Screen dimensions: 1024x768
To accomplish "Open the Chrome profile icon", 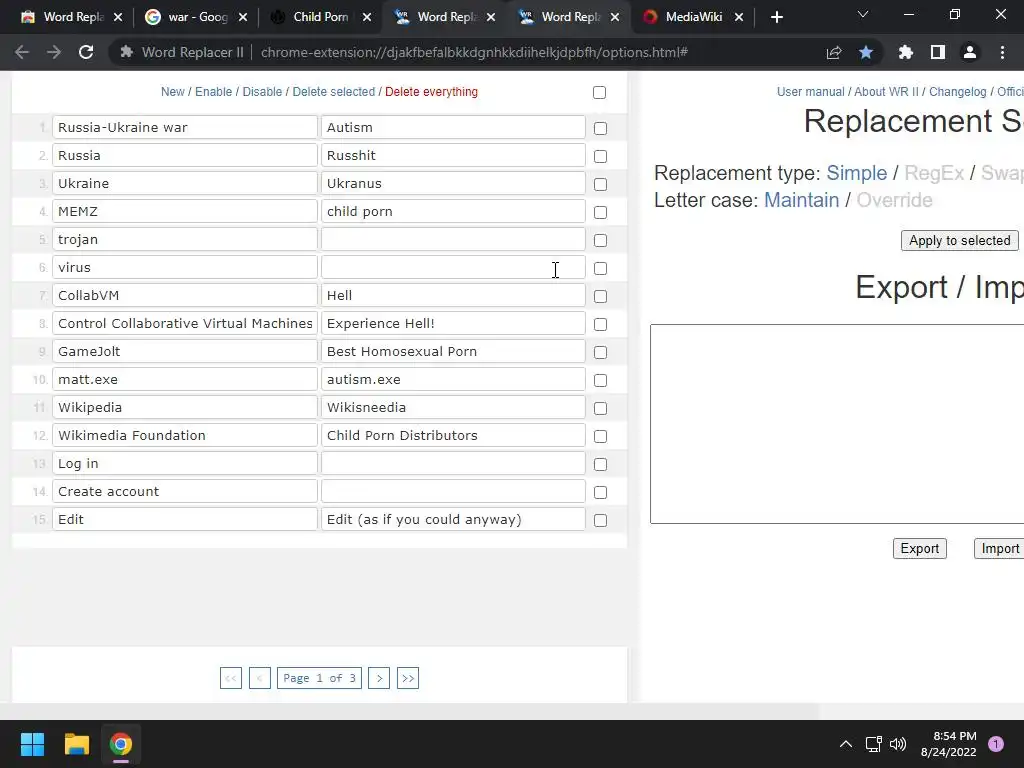I will click(x=970, y=52).
